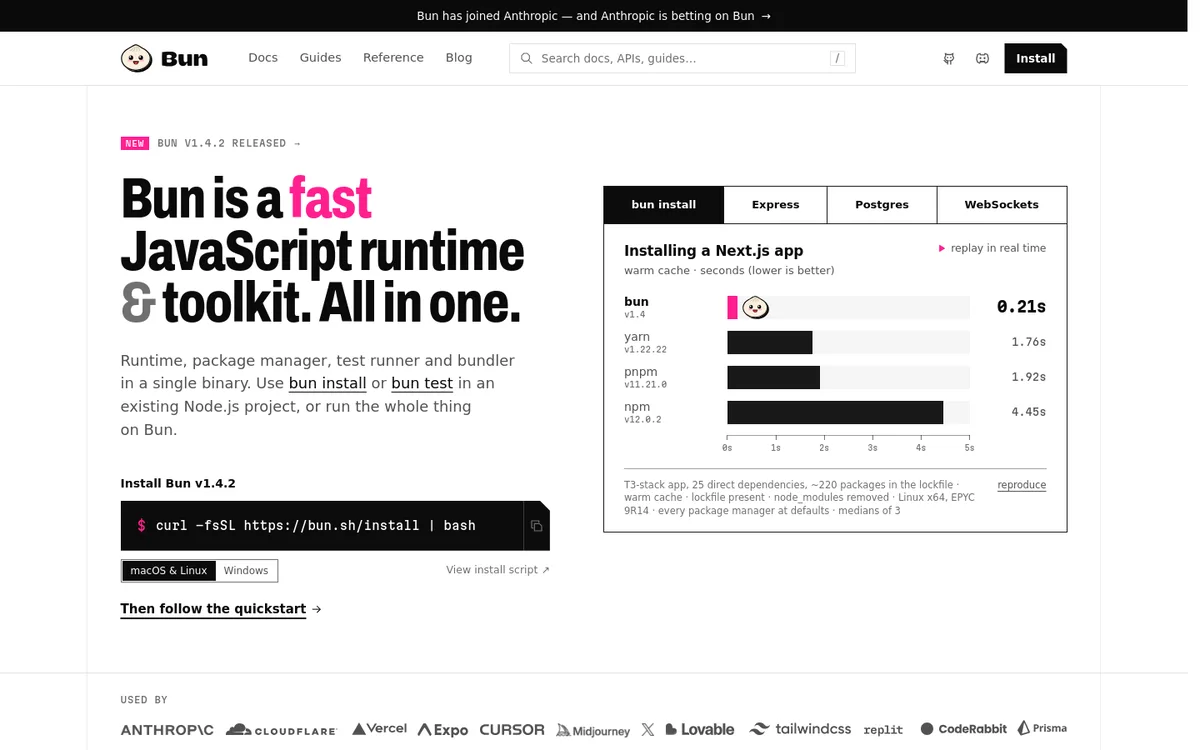Click the Anthropic logo
Image resolution: width=1200 pixels, height=750 pixels.
click(167, 730)
